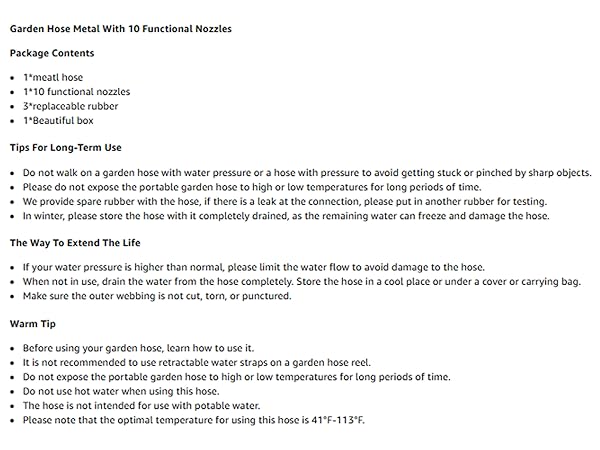Click the winter storage advice line
This screenshot has width=600, height=450.
click(x=286, y=216)
